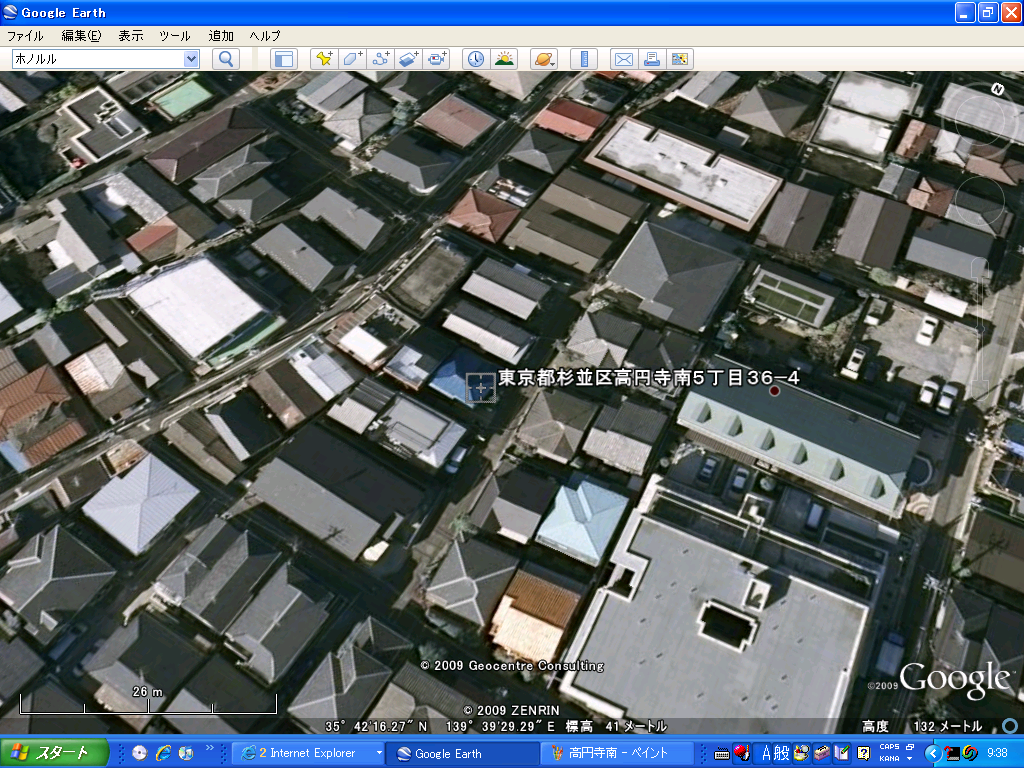Screen dimensions: 1024x768
Task: Email the current view
Action: pyautogui.click(x=624, y=59)
